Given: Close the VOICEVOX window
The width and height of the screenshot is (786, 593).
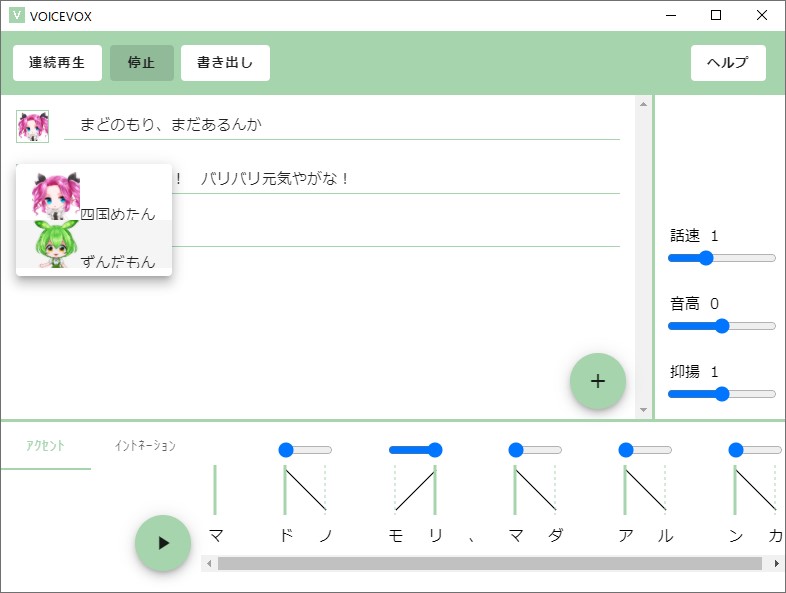Looking at the screenshot, I should tap(762, 16).
